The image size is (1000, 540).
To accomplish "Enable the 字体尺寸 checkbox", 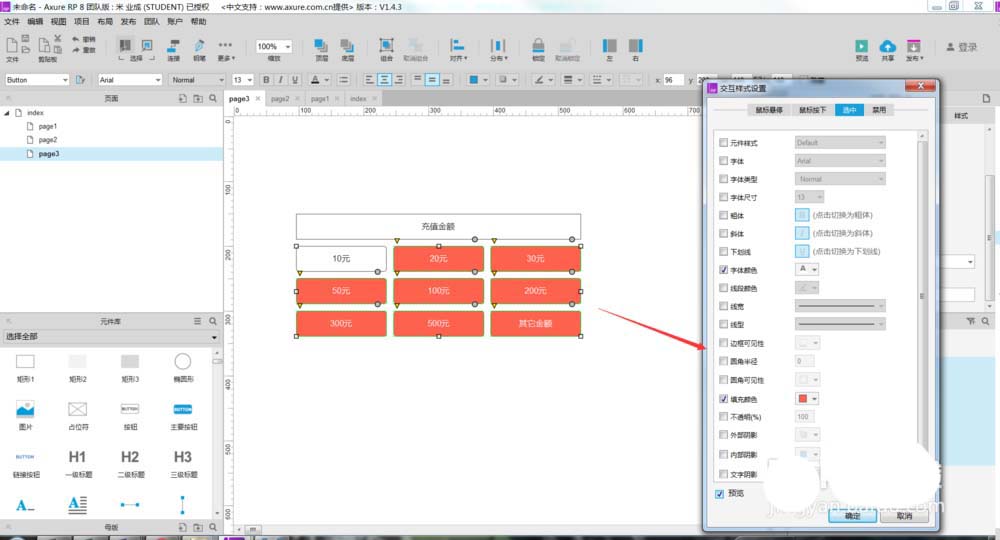I will pyautogui.click(x=723, y=197).
